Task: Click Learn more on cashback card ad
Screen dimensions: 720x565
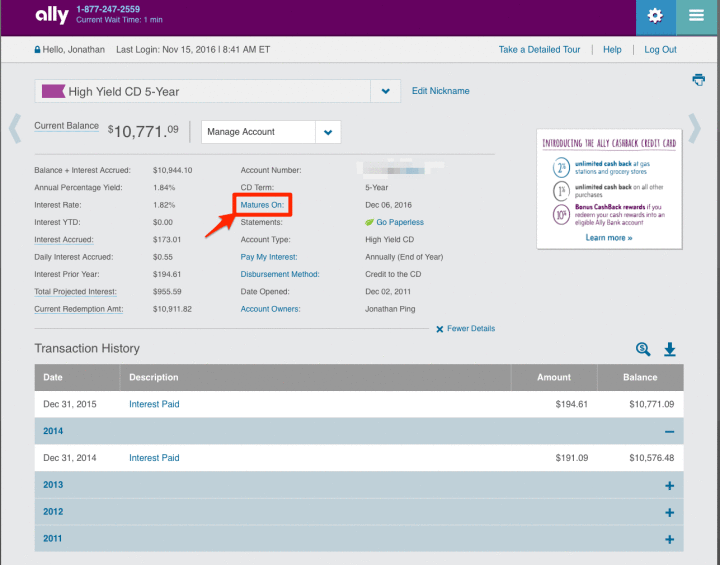Action: pos(609,238)
